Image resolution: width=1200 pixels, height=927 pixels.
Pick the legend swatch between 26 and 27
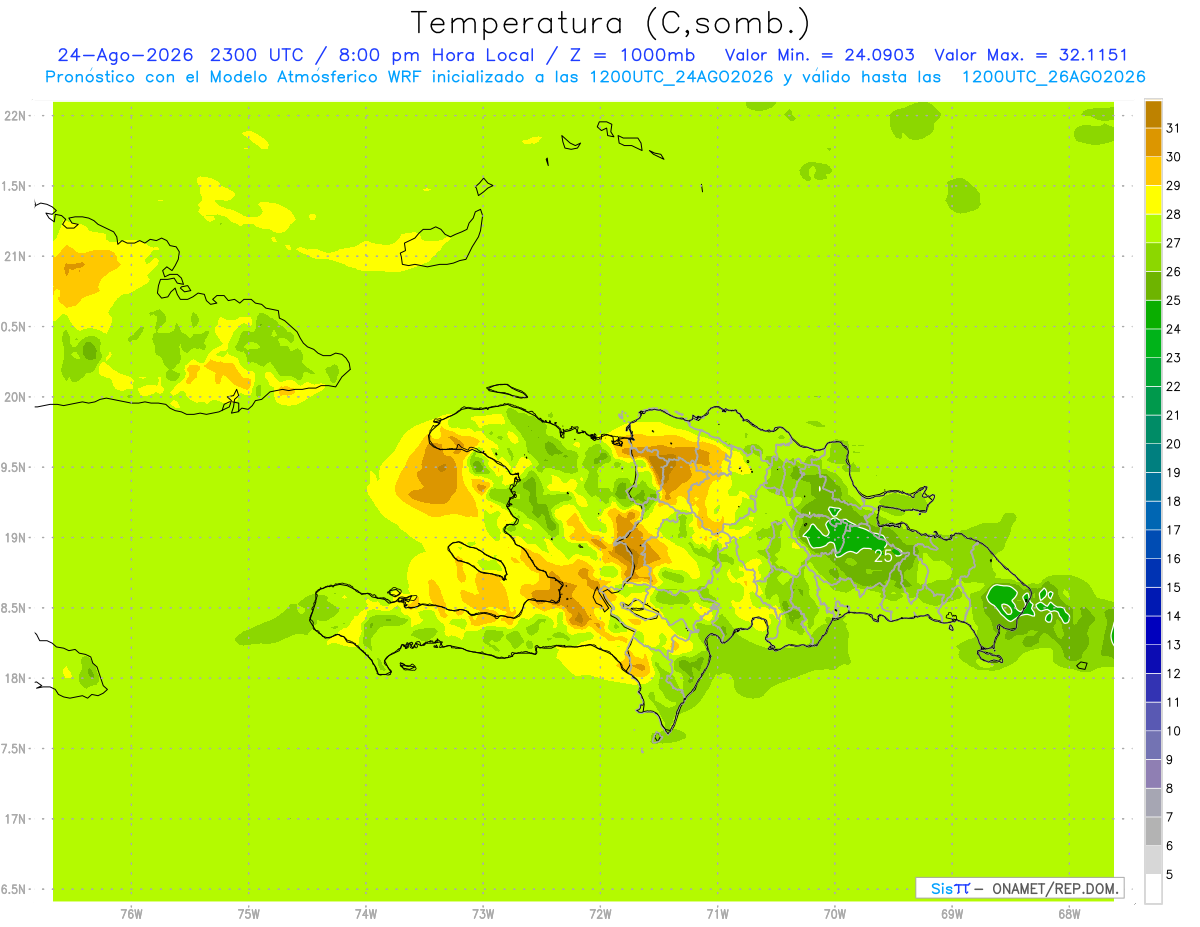click(1153, 258)
